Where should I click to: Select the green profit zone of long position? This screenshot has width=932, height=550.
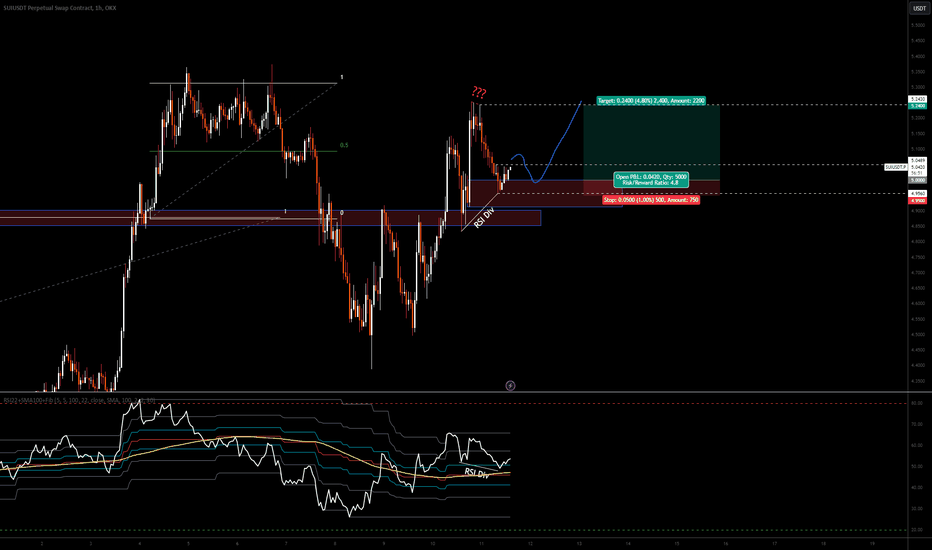(x=651, y=142)
